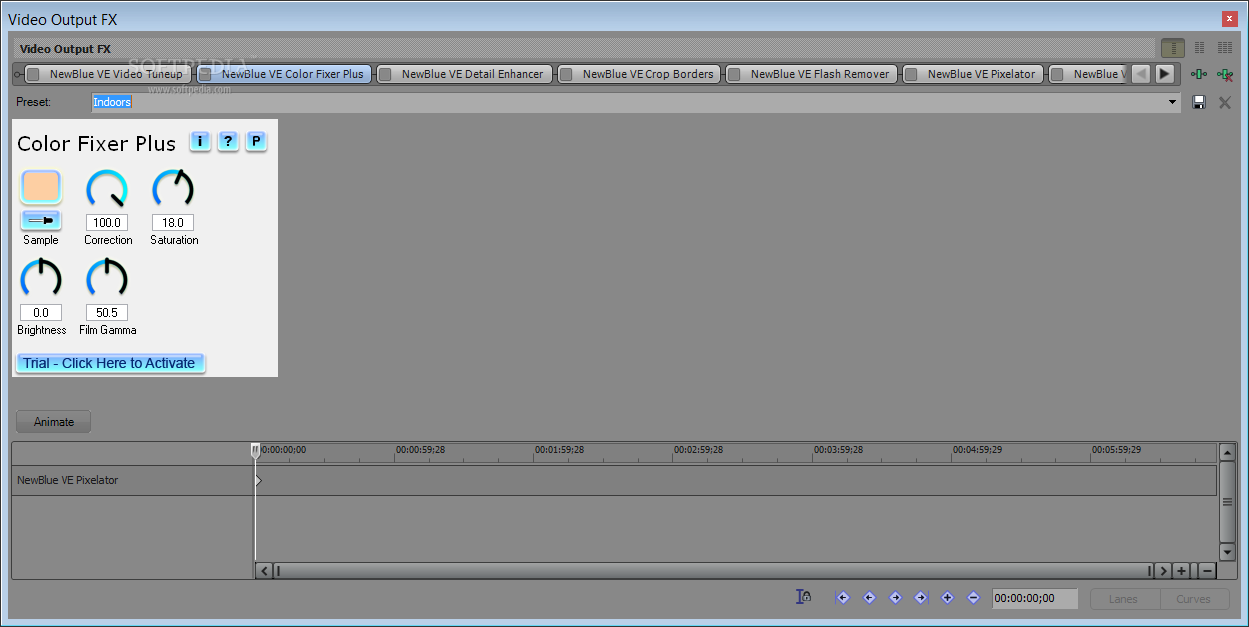This screenshot has height=627, width=1249.
Task: Jump to last keyframe
Action: coord(921,598)
